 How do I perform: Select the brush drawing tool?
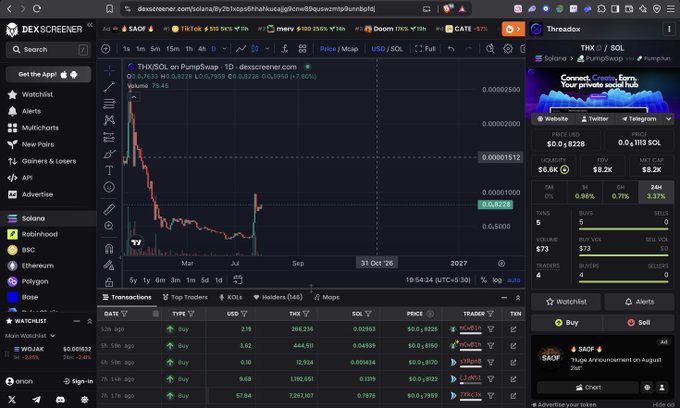(109, 154)
